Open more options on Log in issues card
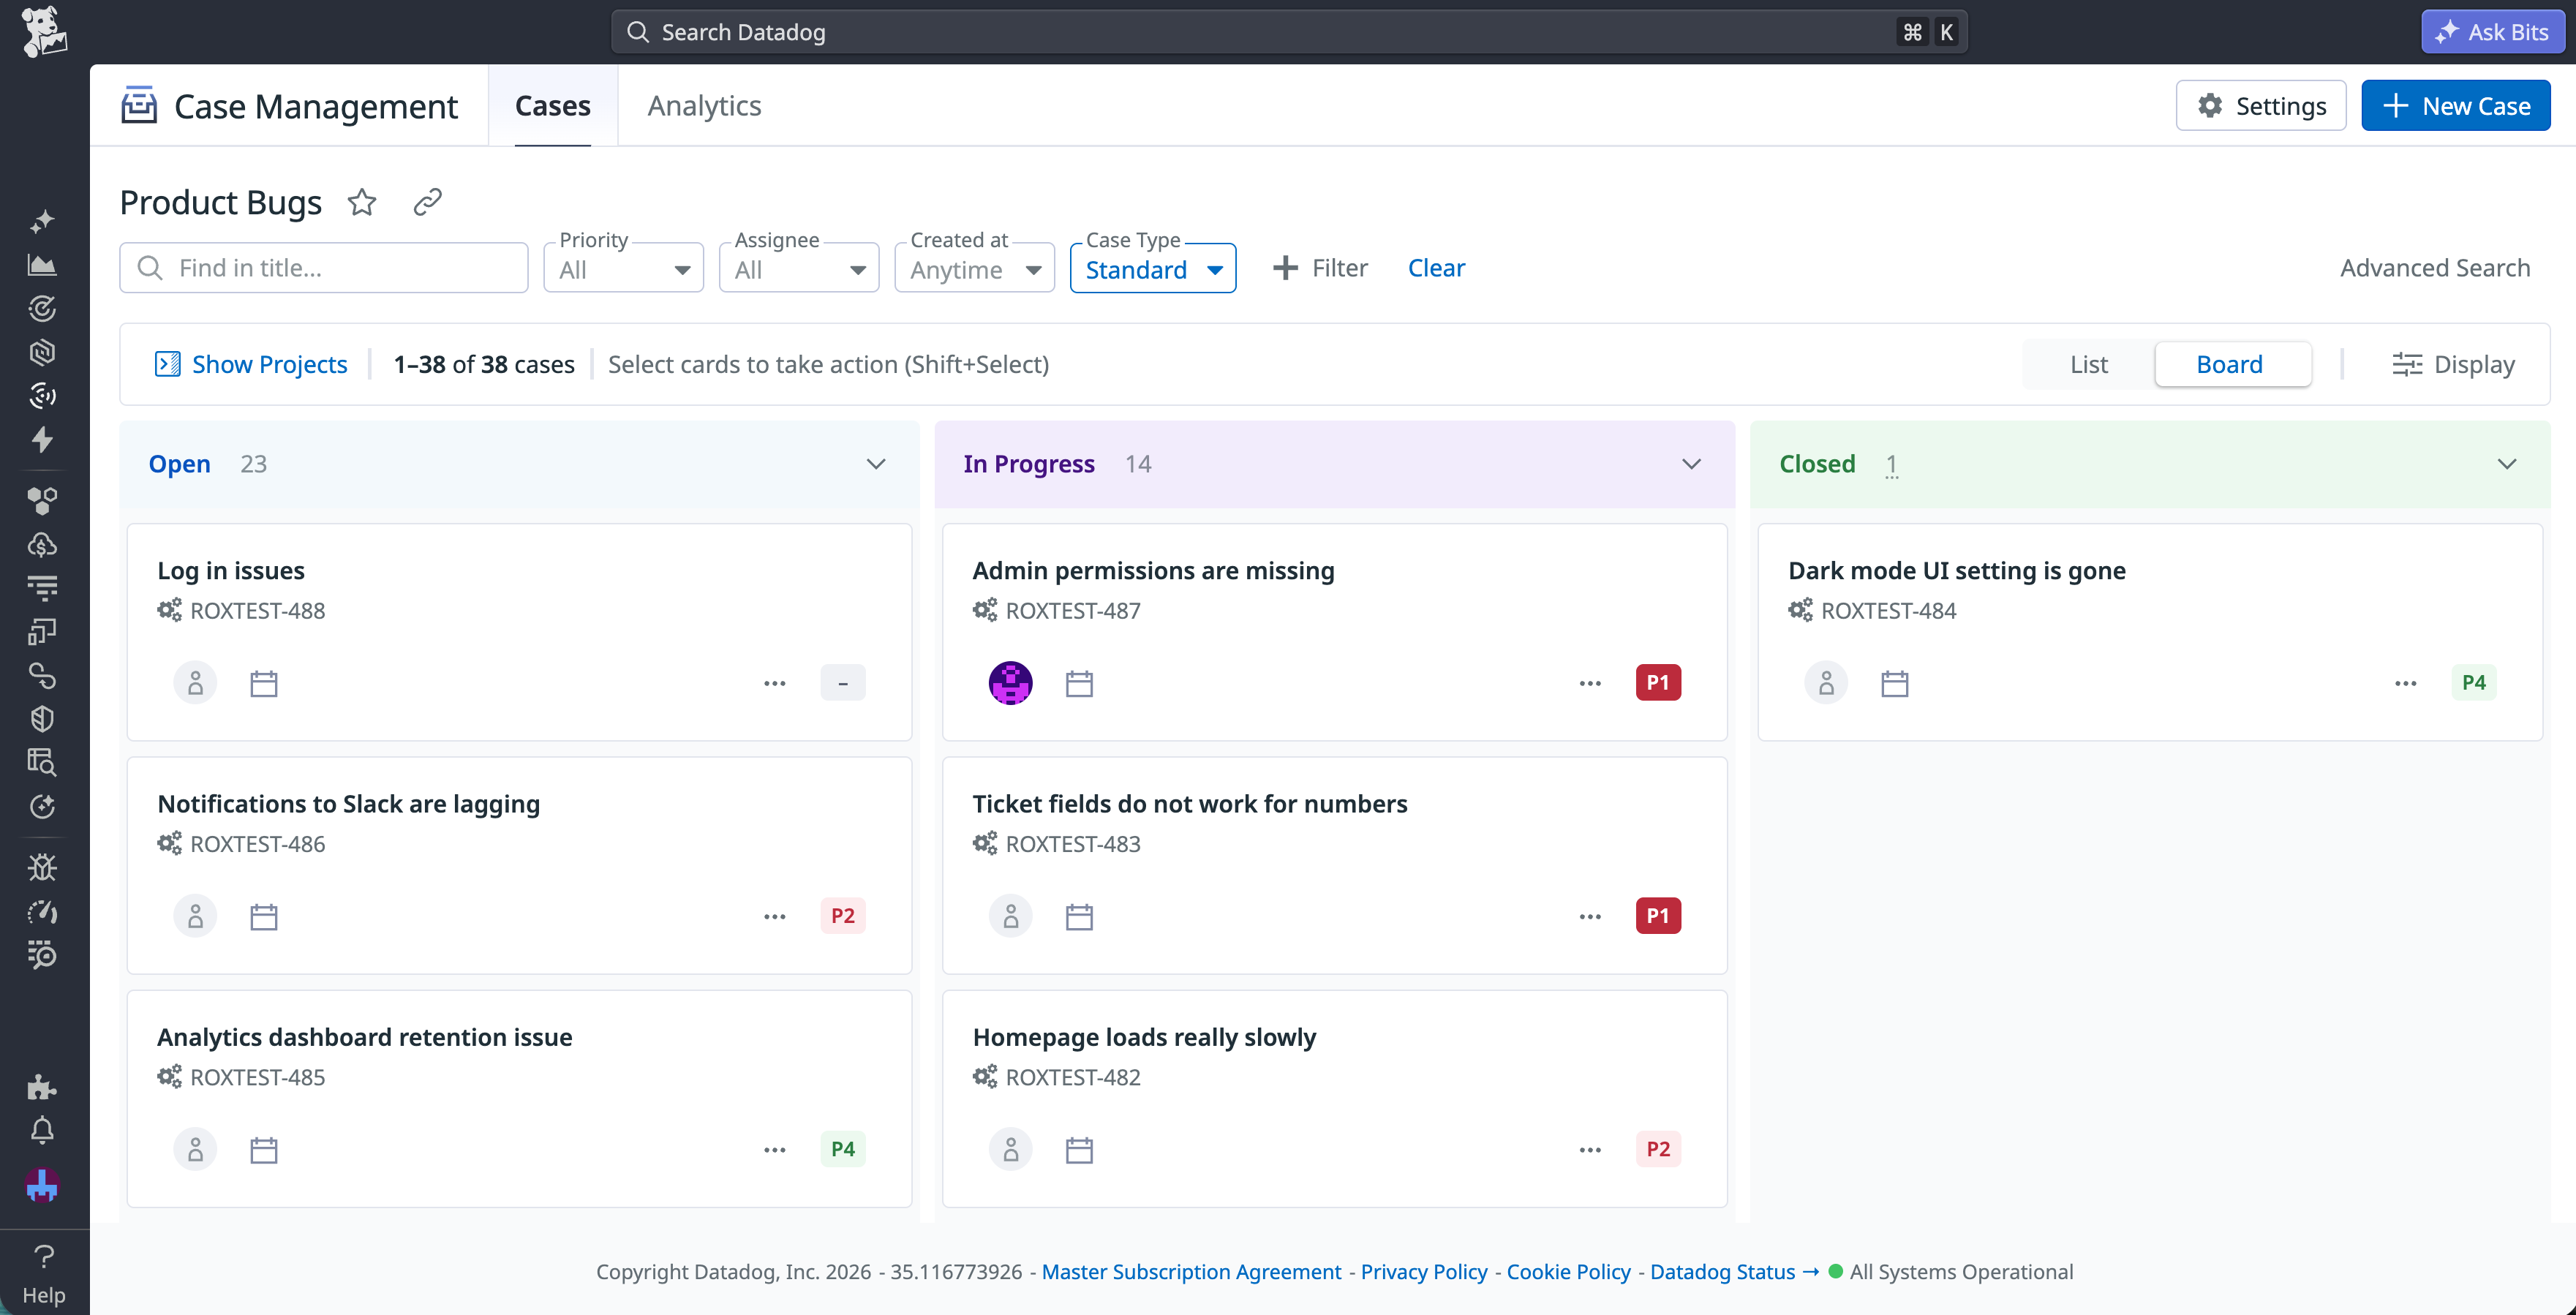The height and width of the screenshot is (1315, 2576). 775,684
